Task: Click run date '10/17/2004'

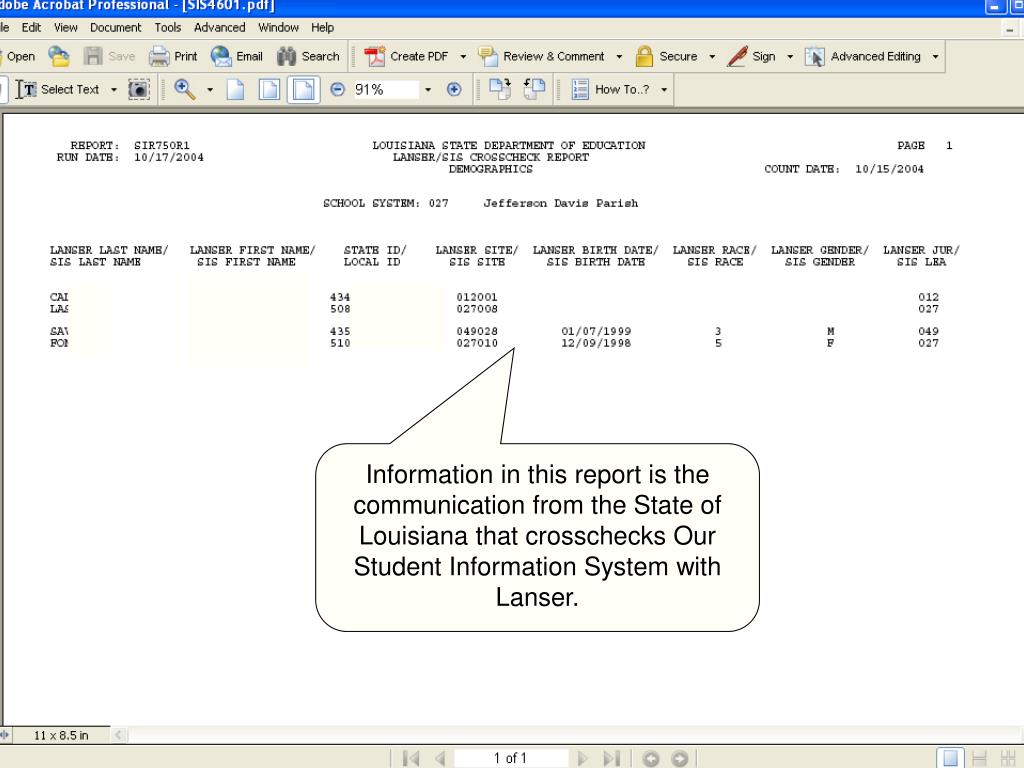Action: 168,157
